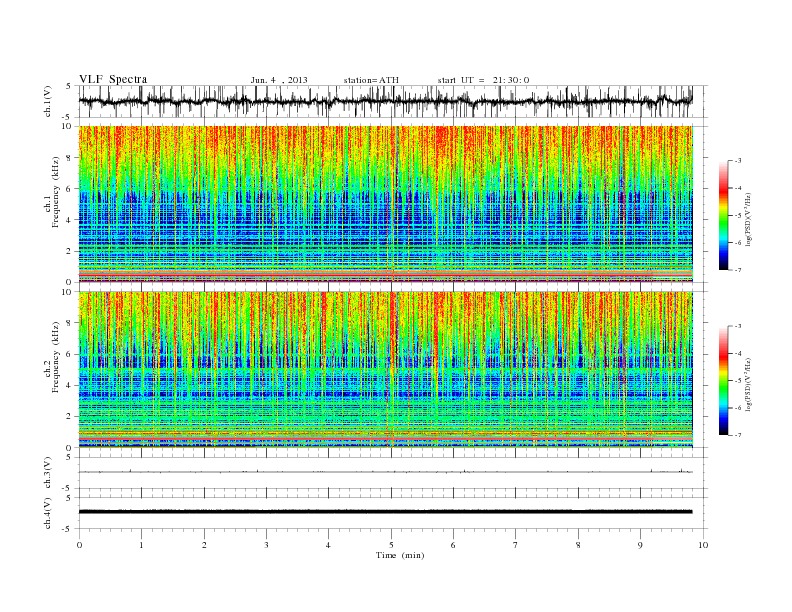Click the ch.2 spectrogram '4' kHz tick label

70,386
